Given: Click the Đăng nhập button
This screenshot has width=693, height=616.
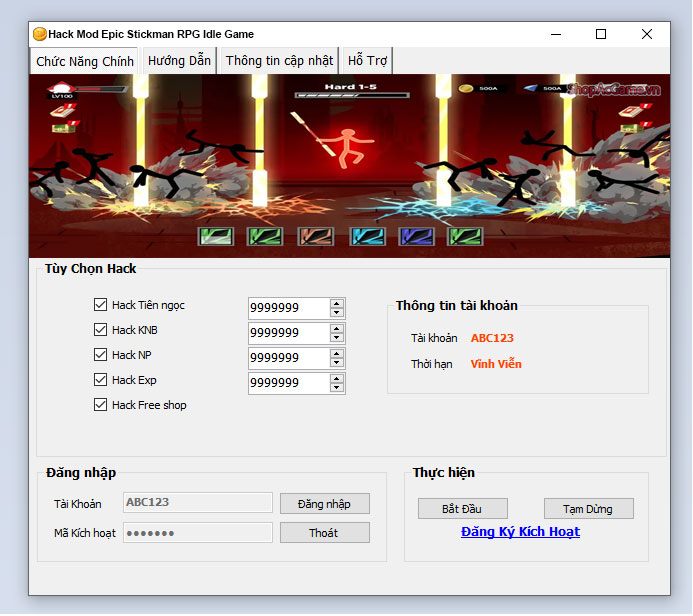Looking at the screenshot, I should coord(325,504).
